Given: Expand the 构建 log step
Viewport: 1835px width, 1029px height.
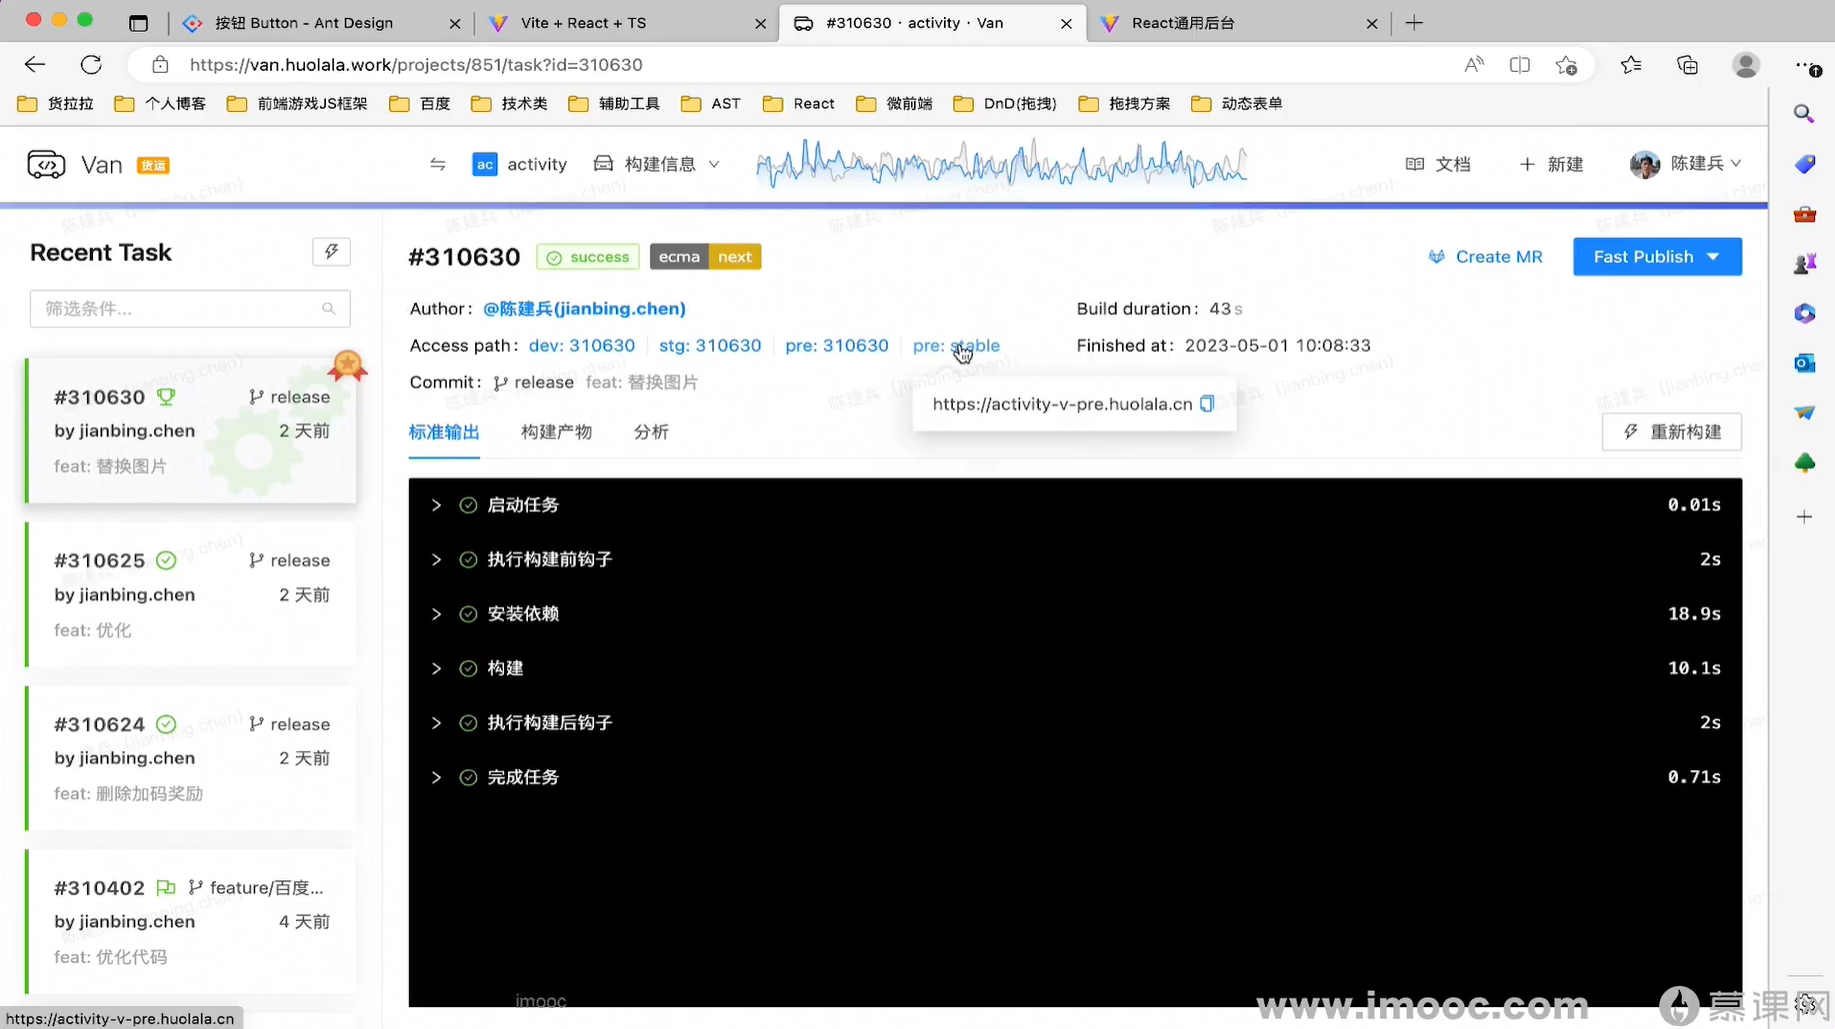Looking at the screenshot, I should point(436,668).
